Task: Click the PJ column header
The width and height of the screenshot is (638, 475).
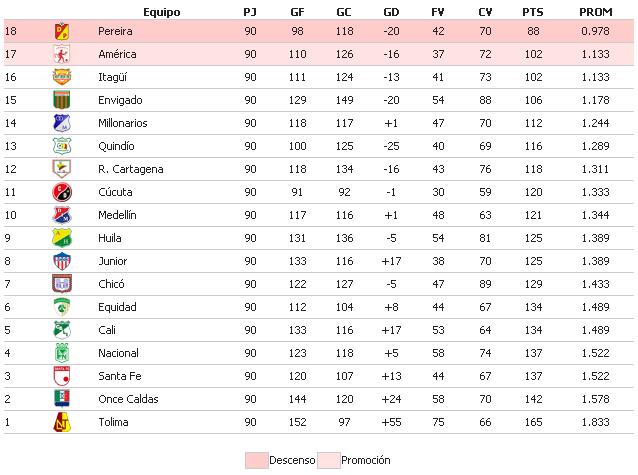Action: click(x=249, y=11)
